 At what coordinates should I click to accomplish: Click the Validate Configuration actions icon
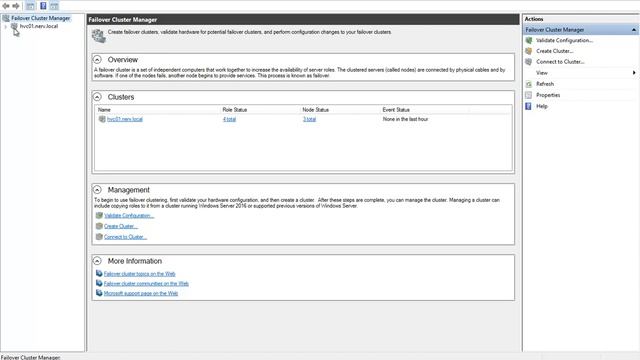pyautogui.click(x=529, y=40)
